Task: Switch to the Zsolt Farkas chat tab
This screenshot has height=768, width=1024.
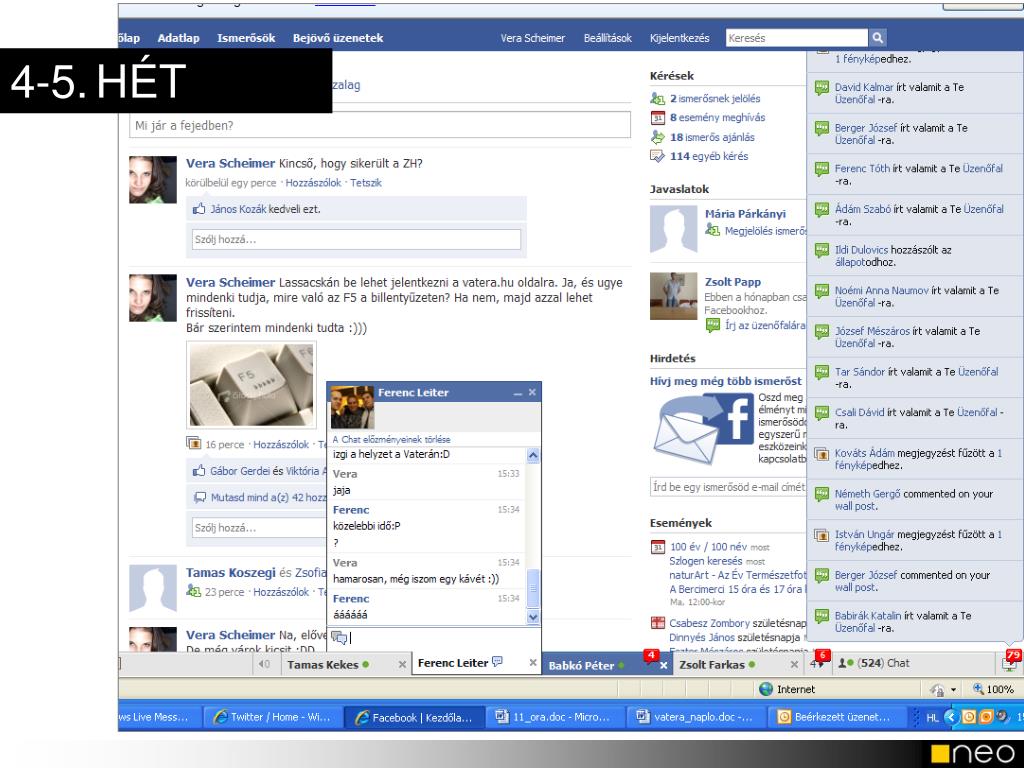Action: click(x=712, y=665)
